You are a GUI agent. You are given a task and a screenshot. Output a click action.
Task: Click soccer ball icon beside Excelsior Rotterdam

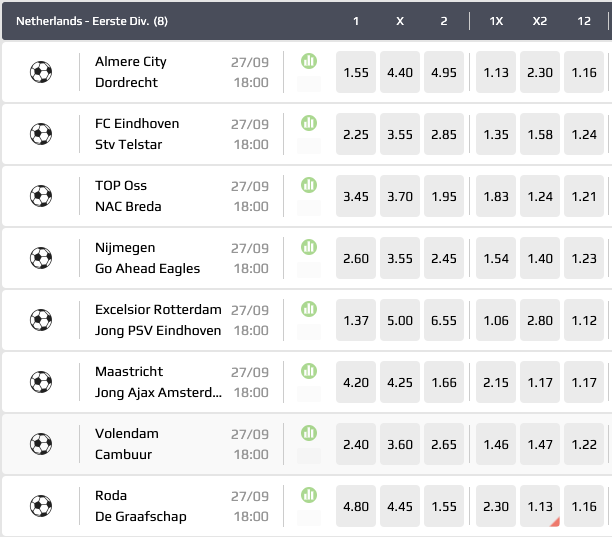pyautogui.click(x=41, y=320)
